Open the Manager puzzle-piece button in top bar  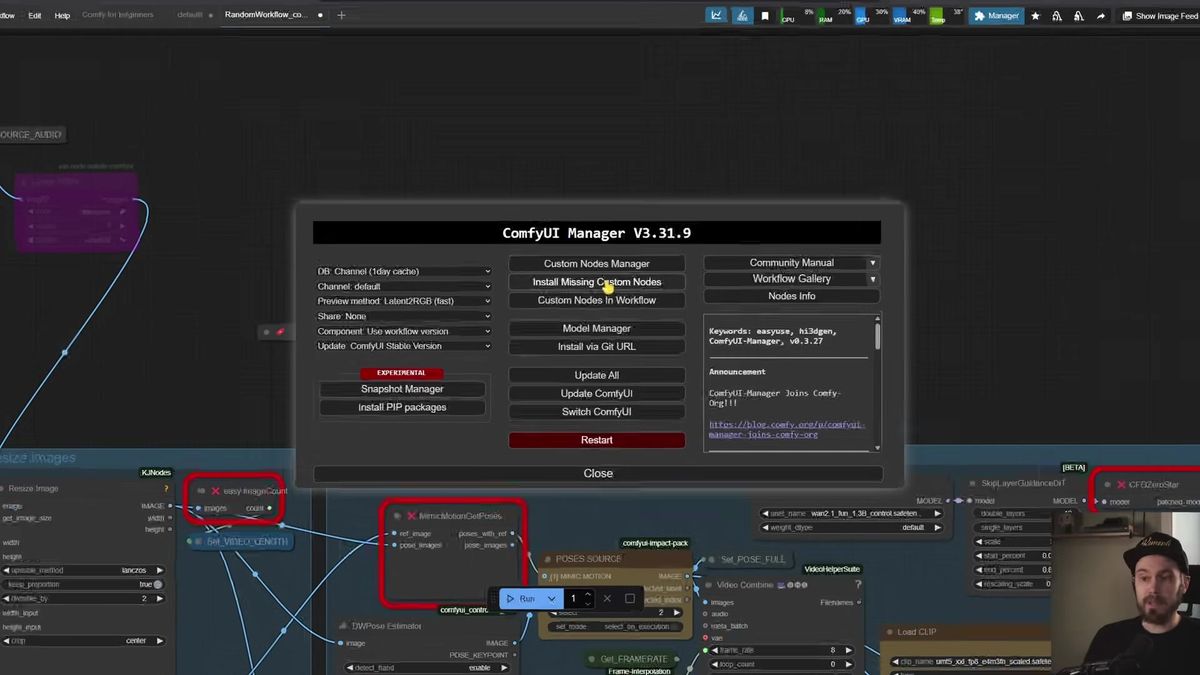tap(996, 16)
